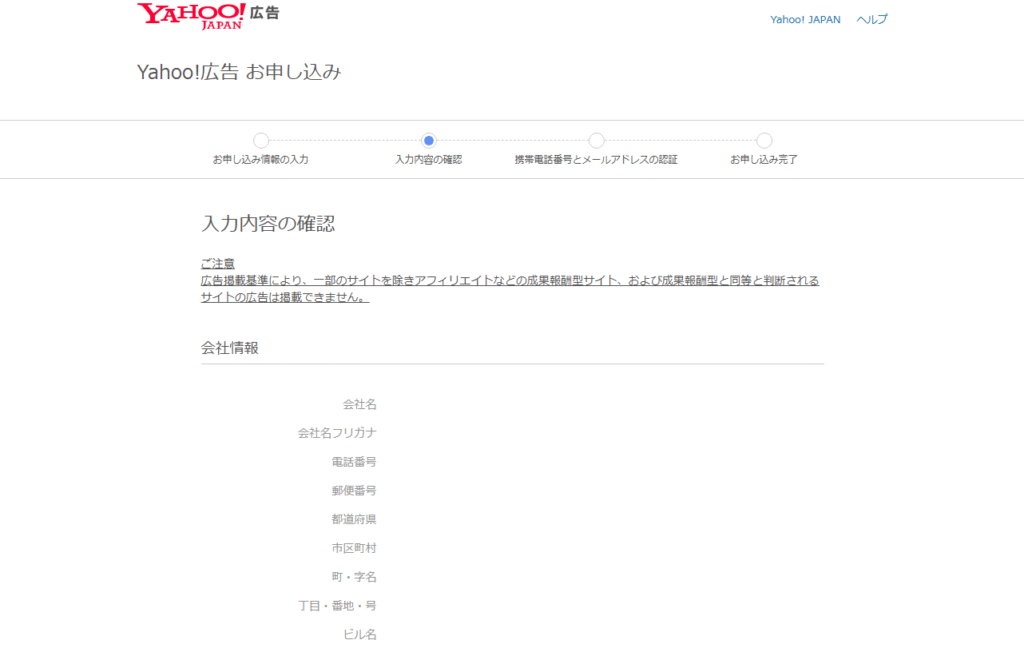
Task: Select the お申し込み情報の入力 step circle
Action: [262, 141]
